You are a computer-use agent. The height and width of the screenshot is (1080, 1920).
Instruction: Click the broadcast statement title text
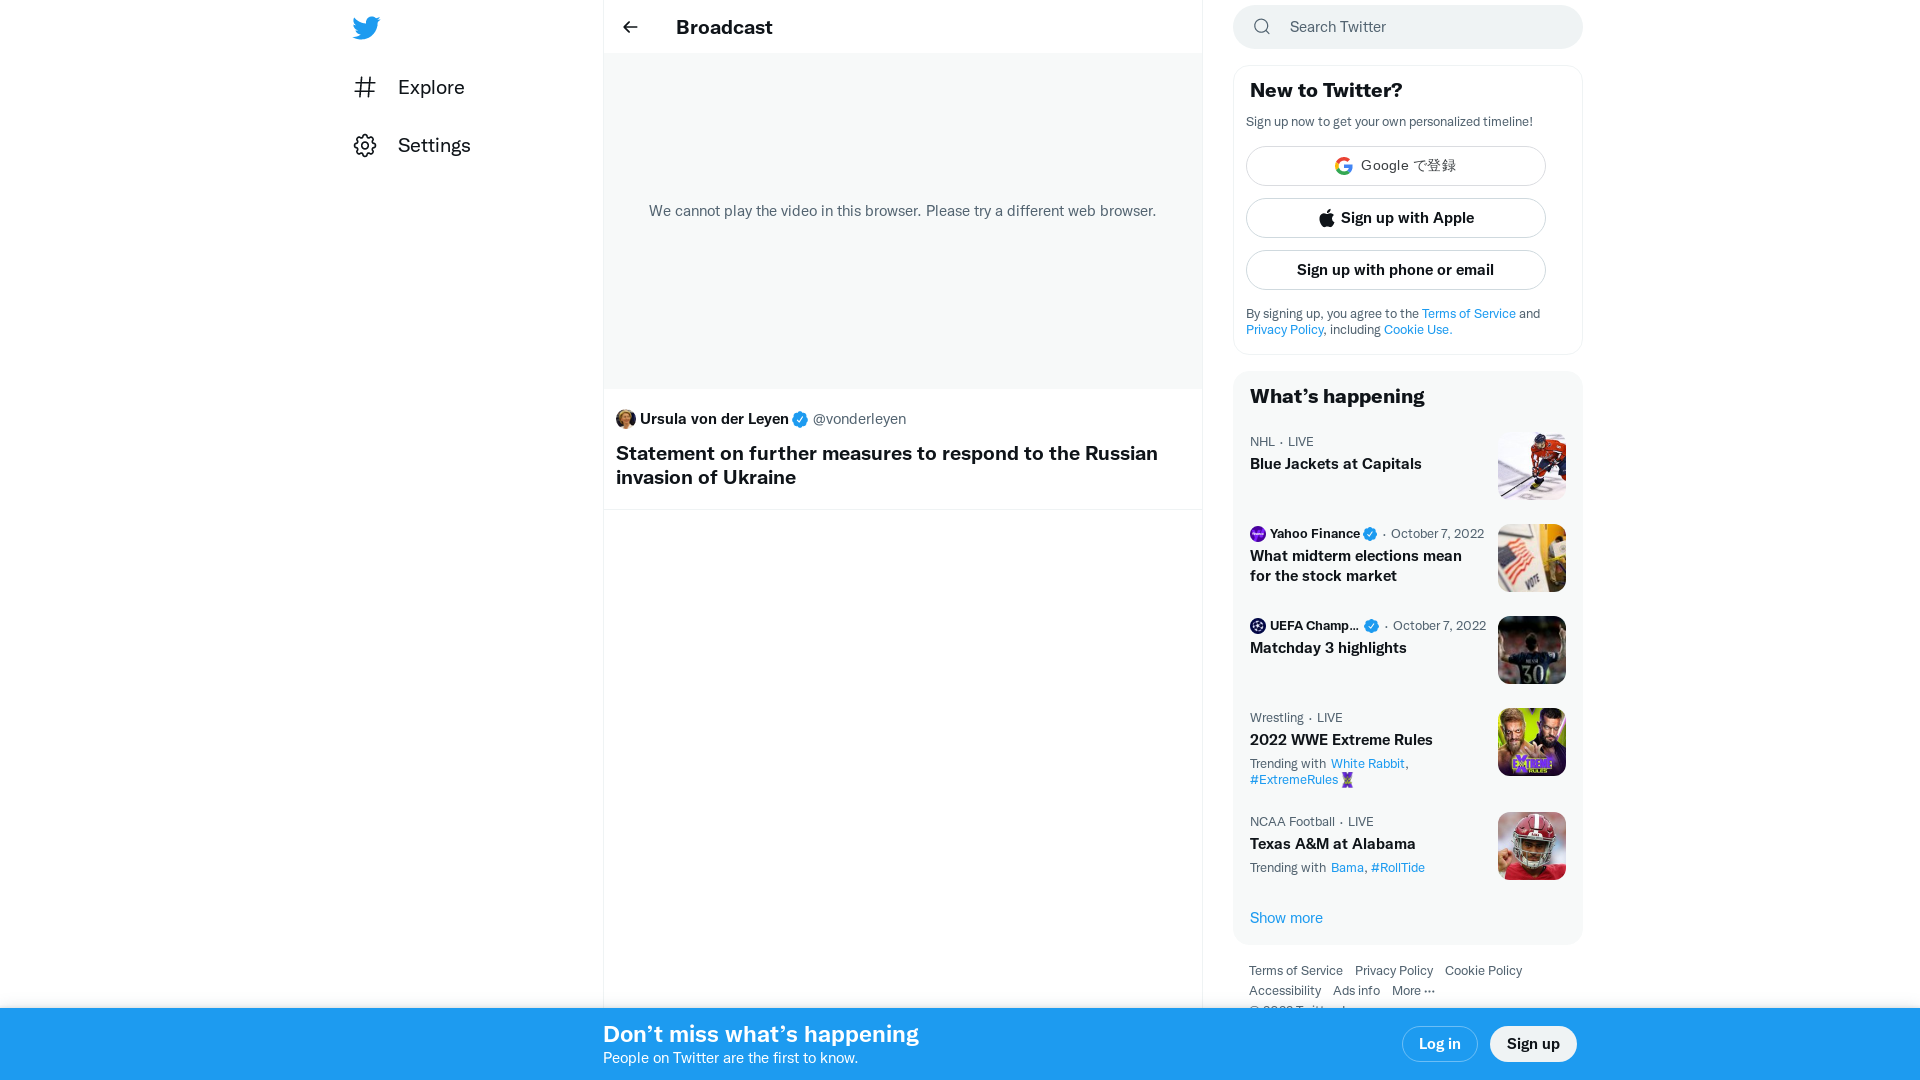pos(887,465)
